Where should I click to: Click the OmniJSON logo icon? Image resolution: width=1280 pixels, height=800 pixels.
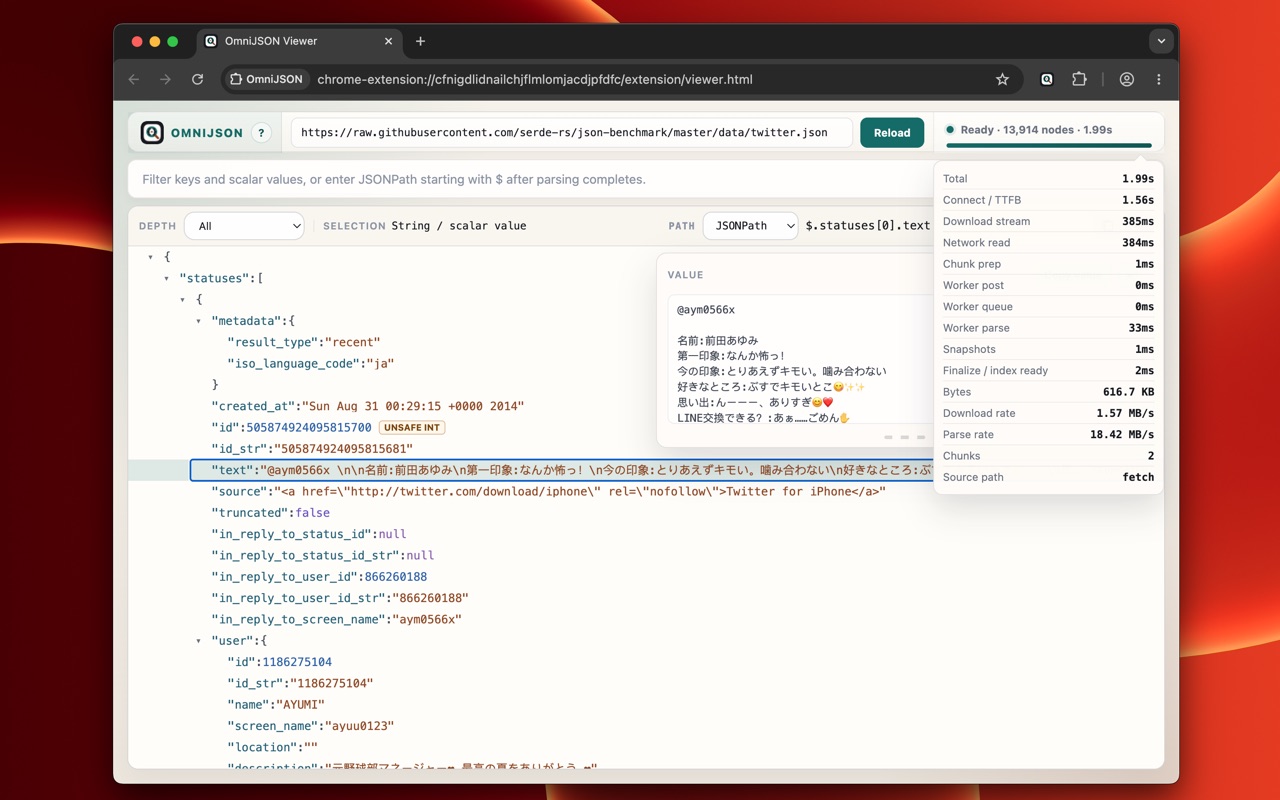click(152, 132)
